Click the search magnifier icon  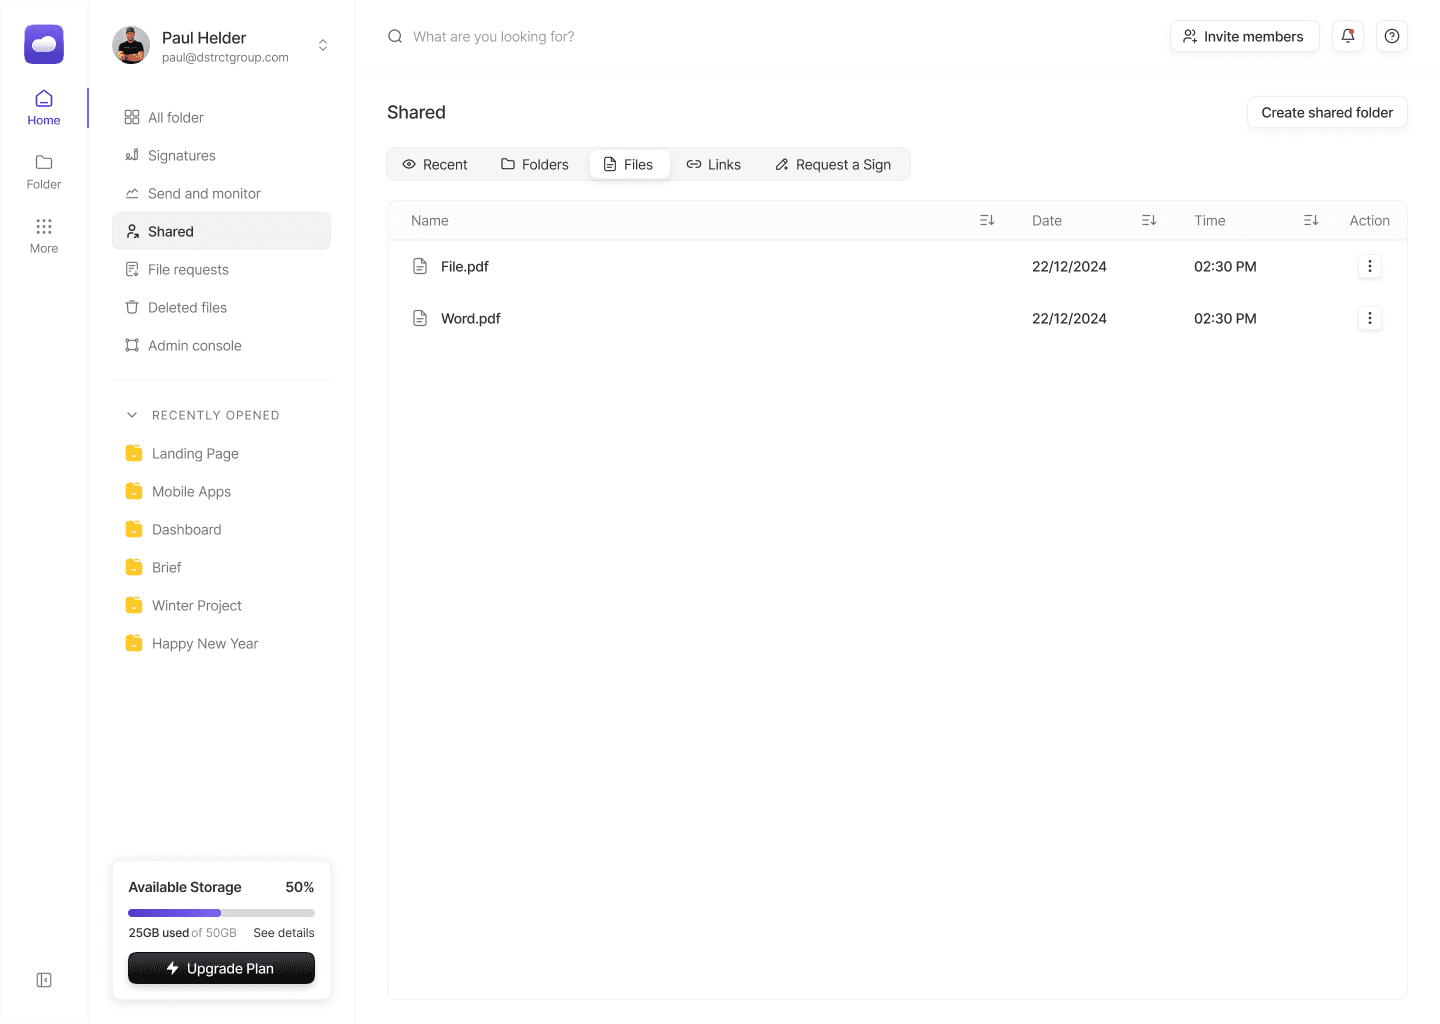(x=395, y=36)
